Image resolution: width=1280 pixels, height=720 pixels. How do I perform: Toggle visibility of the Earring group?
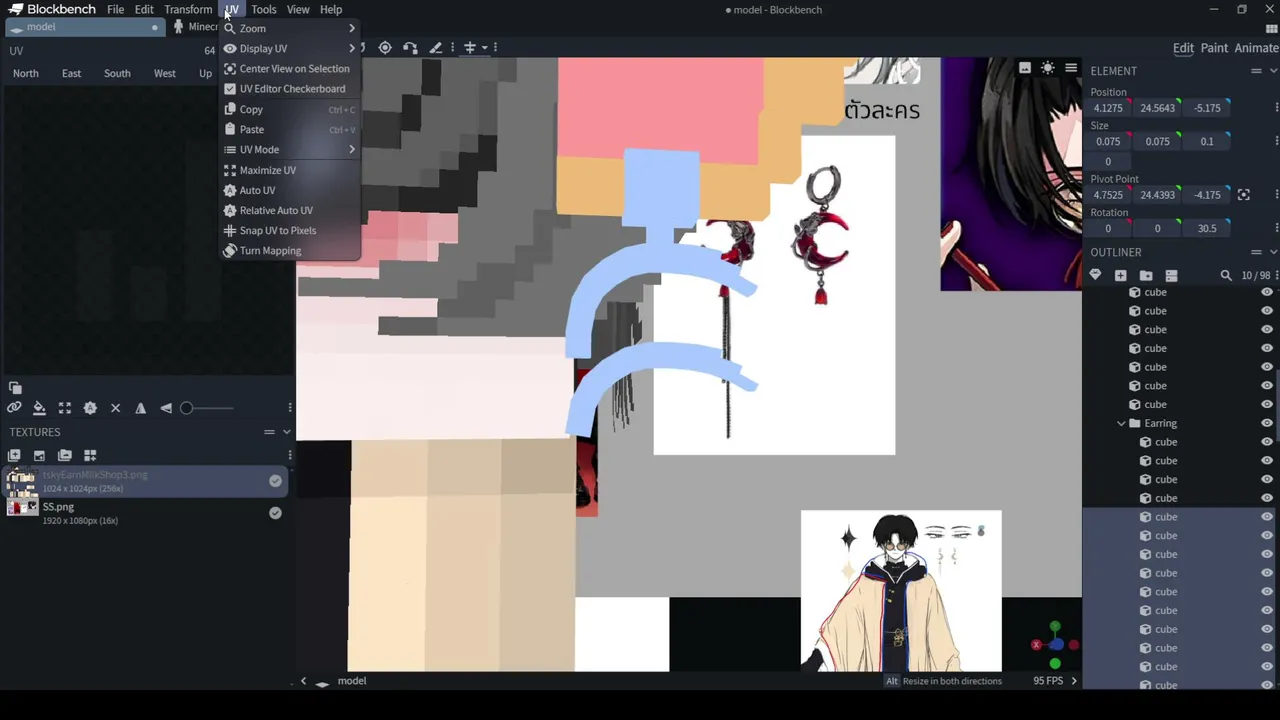1267,423
